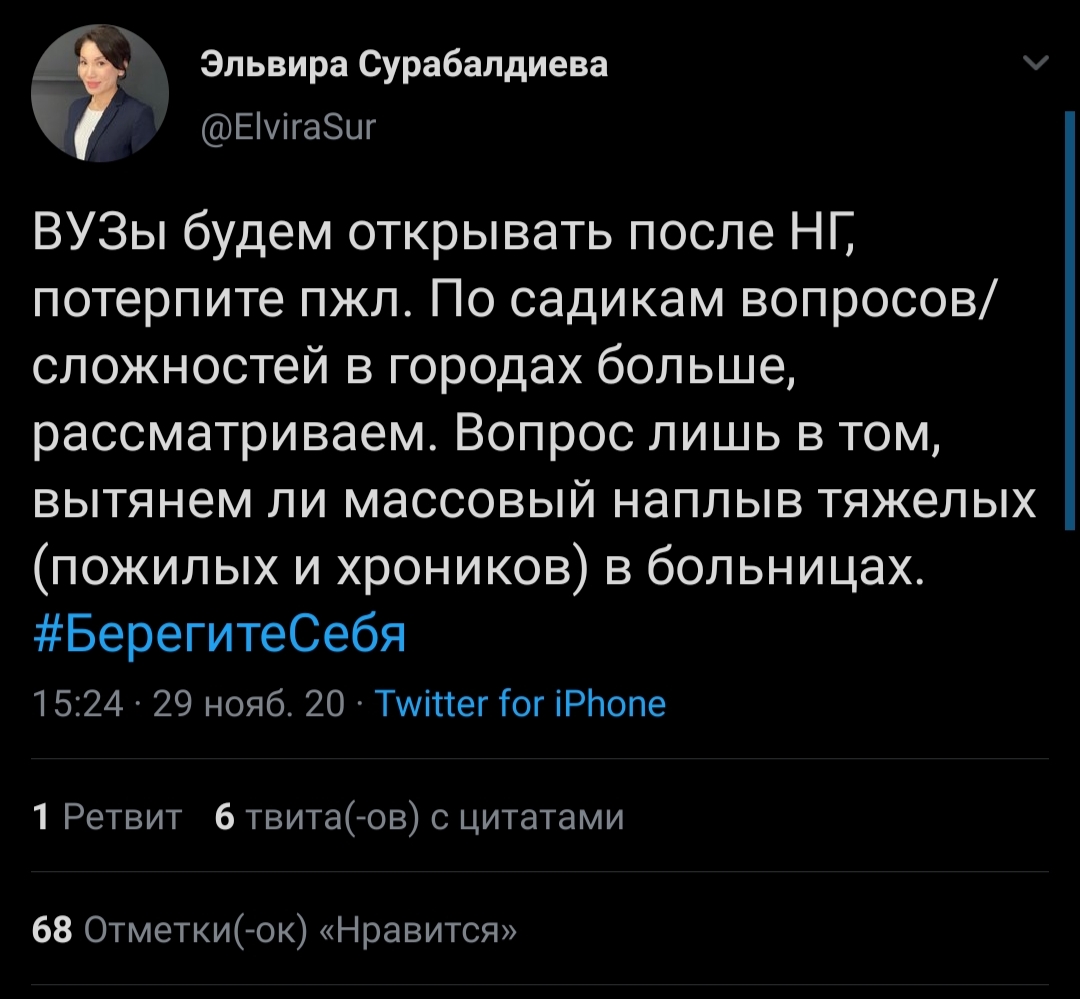1080x999 pixels.
Task: Open Эльвира Сурабалдиева's profile avatar
Action: pos(100,93)
